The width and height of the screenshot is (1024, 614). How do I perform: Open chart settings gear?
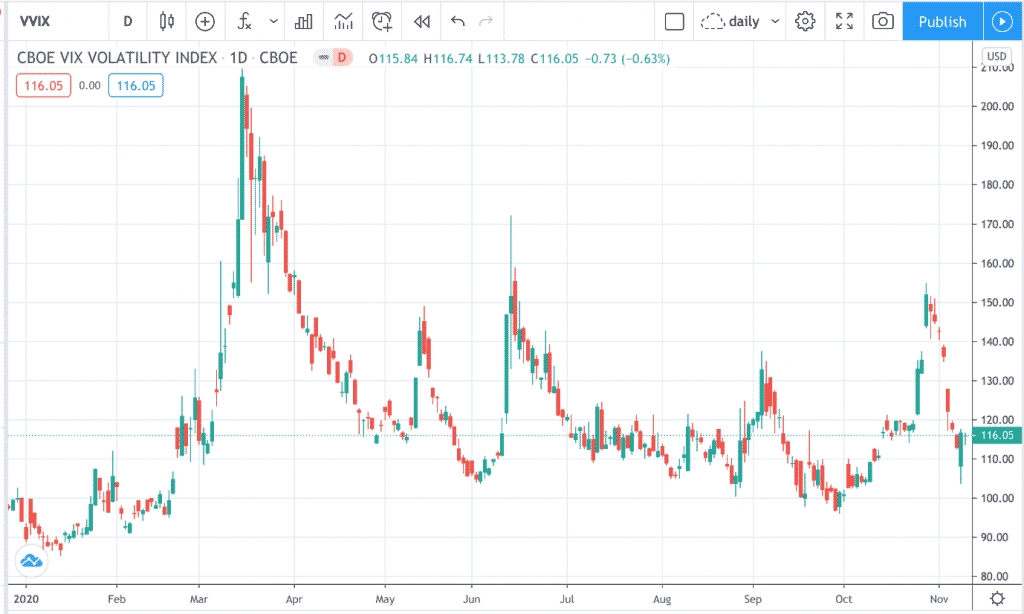[805, 21]
